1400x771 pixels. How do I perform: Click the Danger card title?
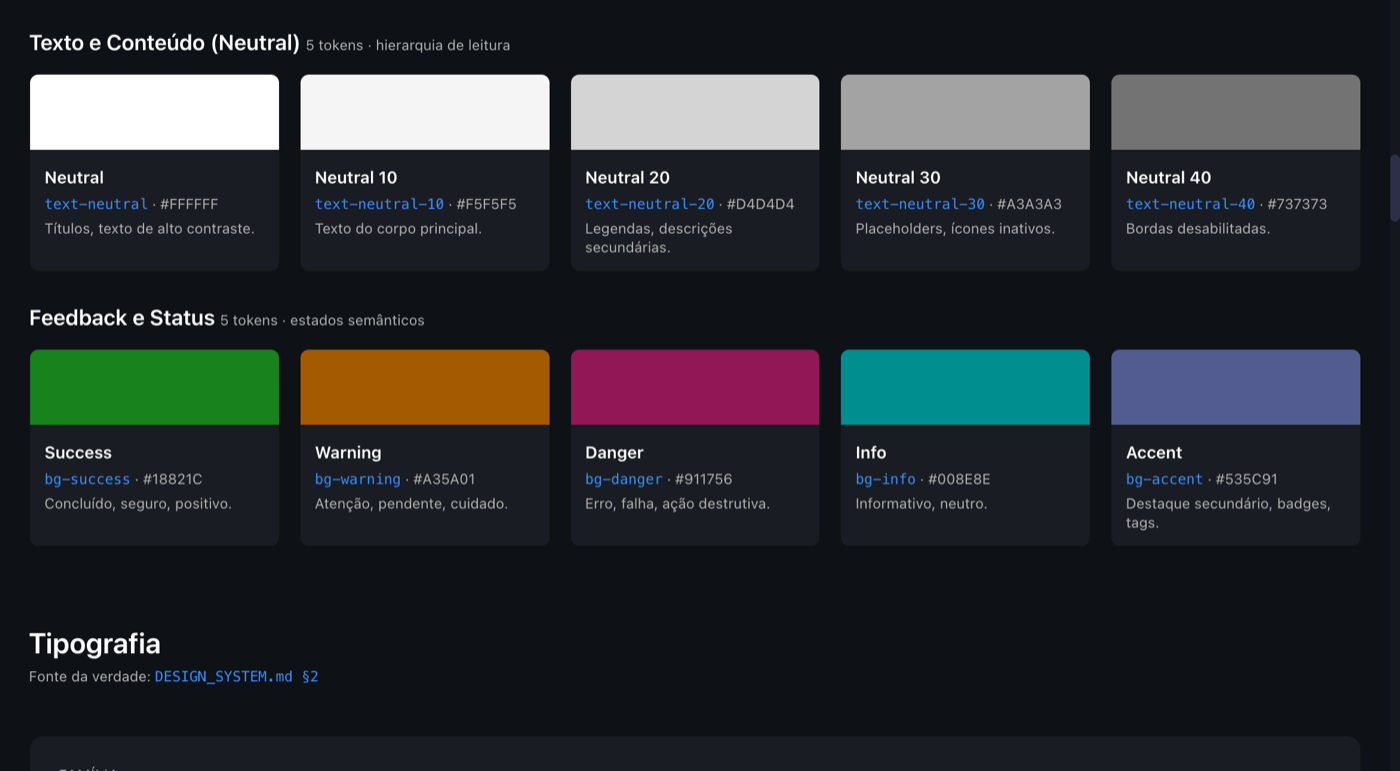click(x=614, y=453)
